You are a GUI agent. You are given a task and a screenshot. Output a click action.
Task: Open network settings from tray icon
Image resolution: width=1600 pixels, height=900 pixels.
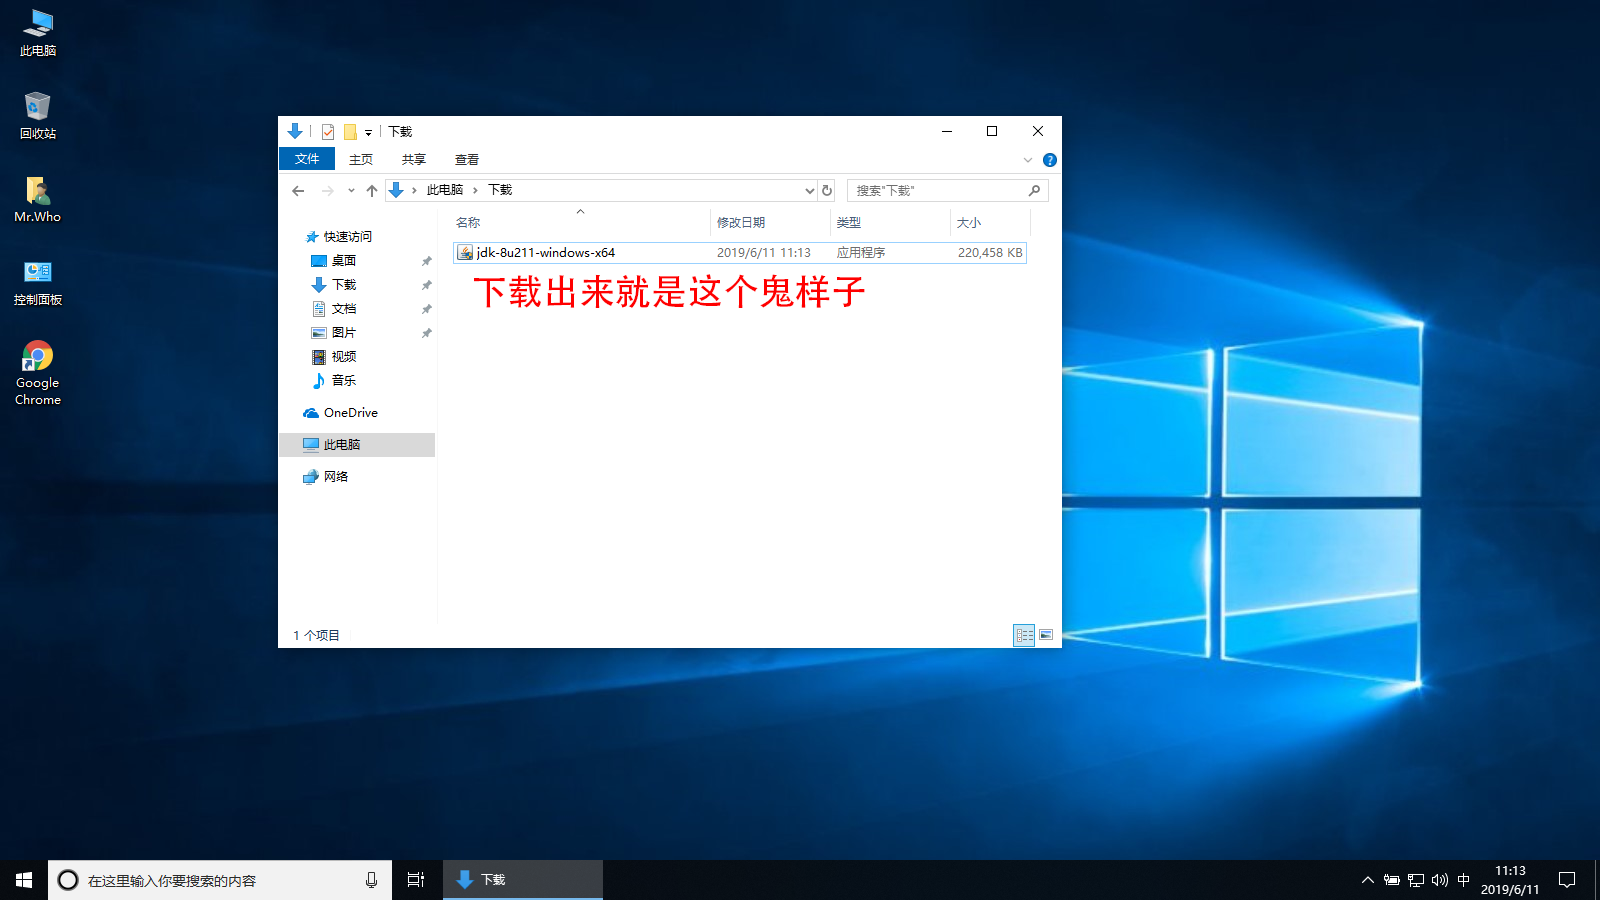tap(1416, 880)
